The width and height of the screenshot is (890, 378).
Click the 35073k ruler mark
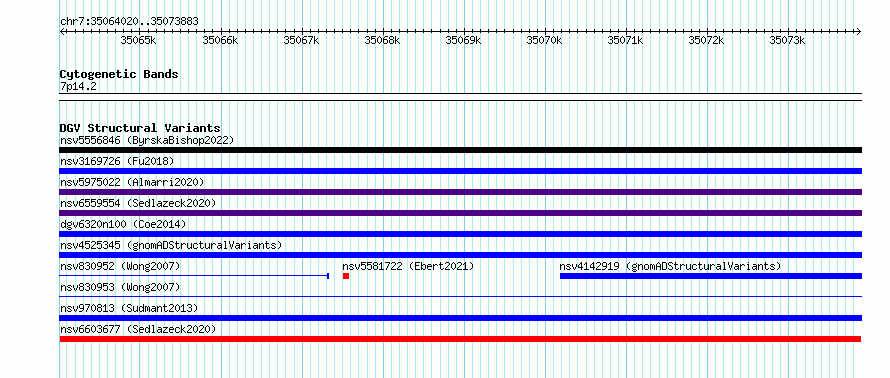click(787, 41)
